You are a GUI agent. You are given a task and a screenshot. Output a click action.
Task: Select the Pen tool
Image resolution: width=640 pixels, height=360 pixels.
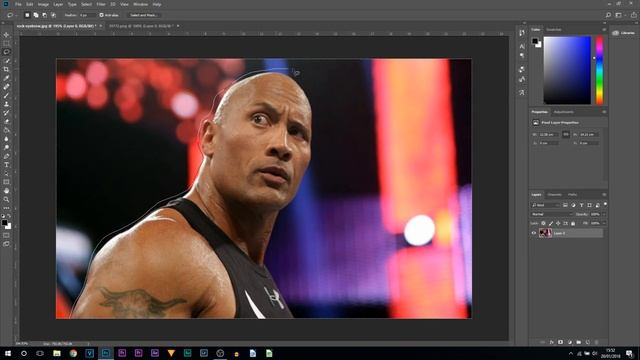(x=6, y=156)
